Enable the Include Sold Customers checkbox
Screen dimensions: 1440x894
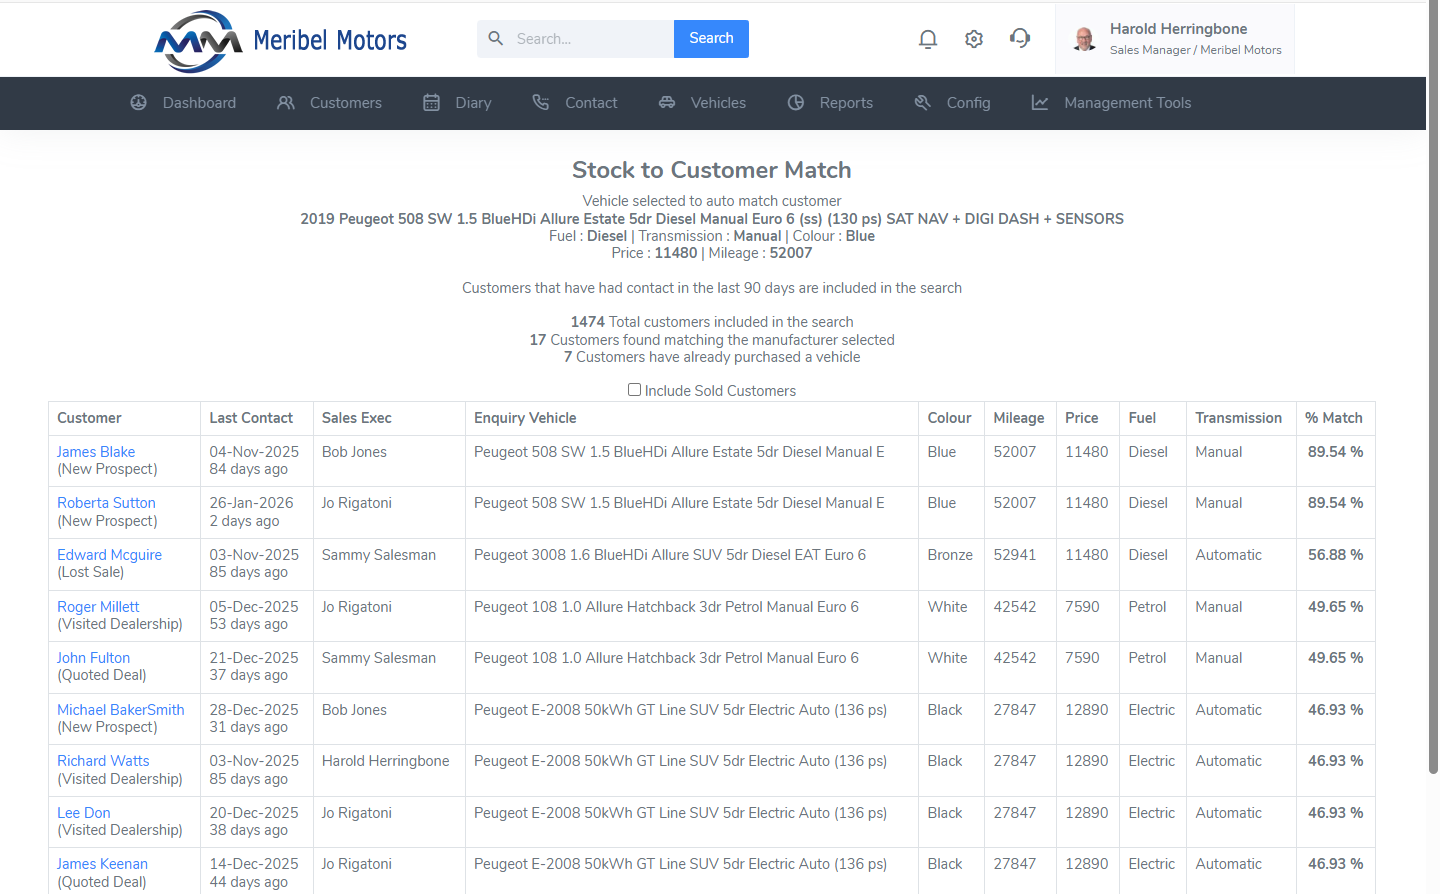click(634, 390)
